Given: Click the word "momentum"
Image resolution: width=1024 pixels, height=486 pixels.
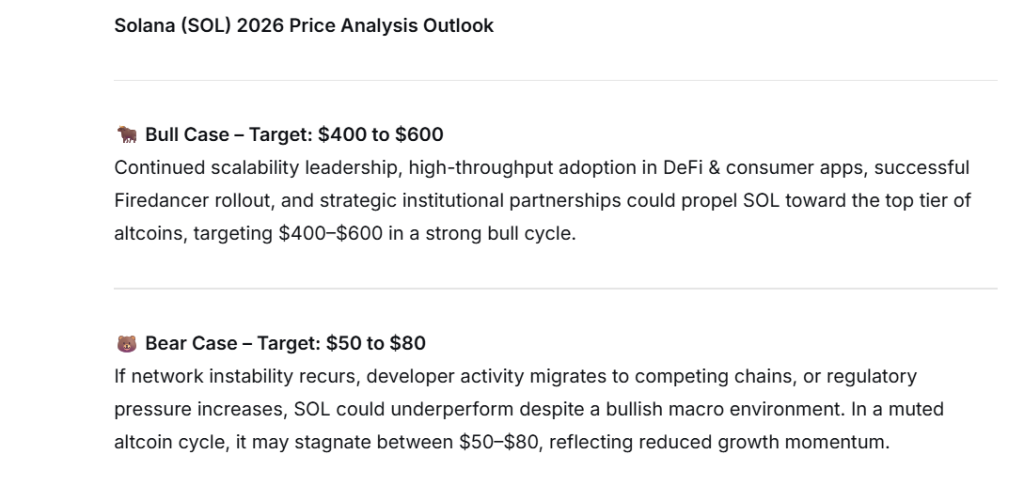Looking at the screenshot, I should click(840, 443).
